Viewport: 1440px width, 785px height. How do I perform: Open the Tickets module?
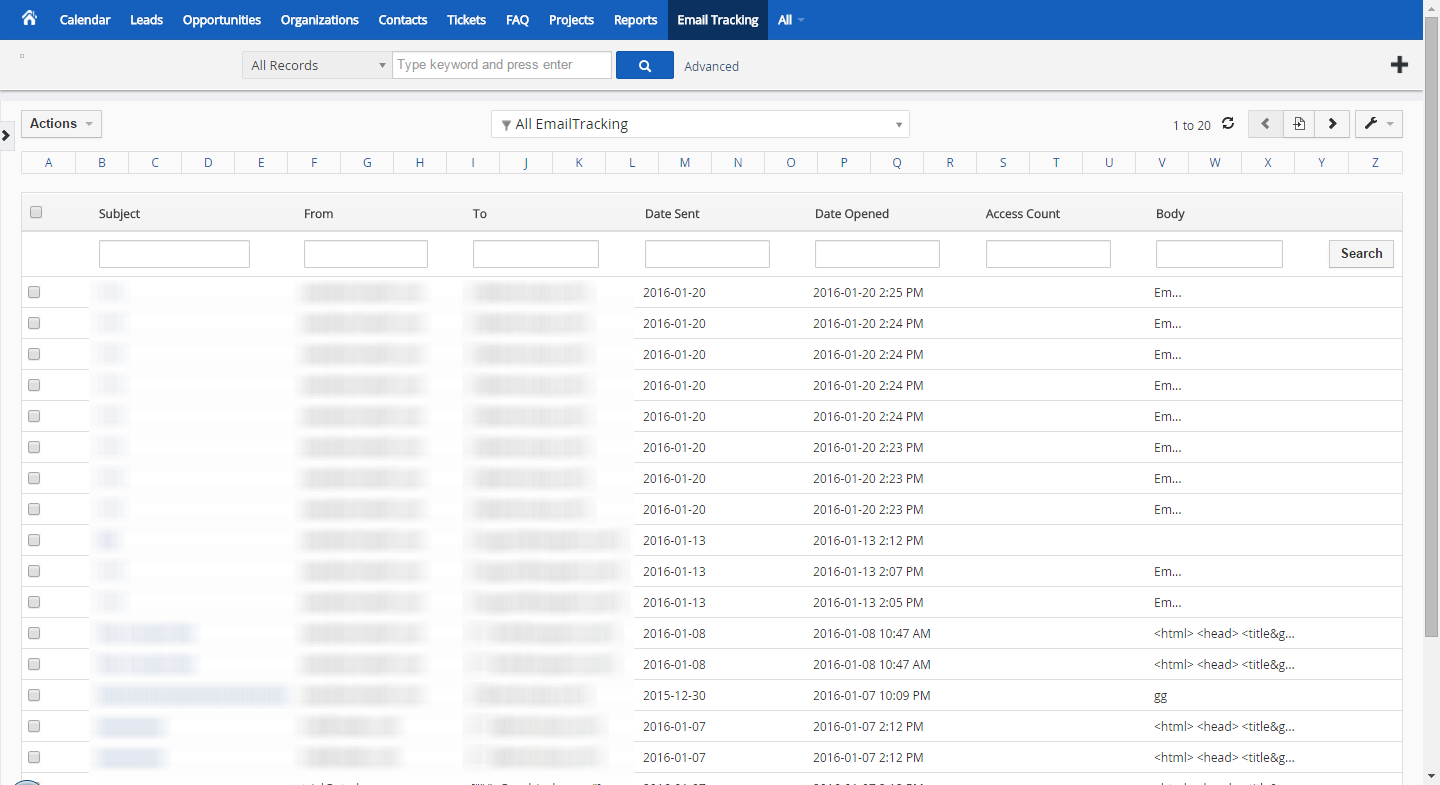(467, 20)
